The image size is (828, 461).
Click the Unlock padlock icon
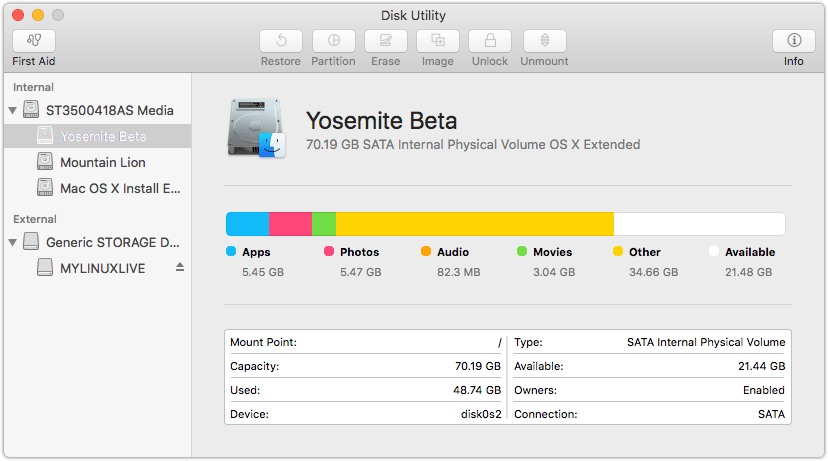click(x=490, y=41)
